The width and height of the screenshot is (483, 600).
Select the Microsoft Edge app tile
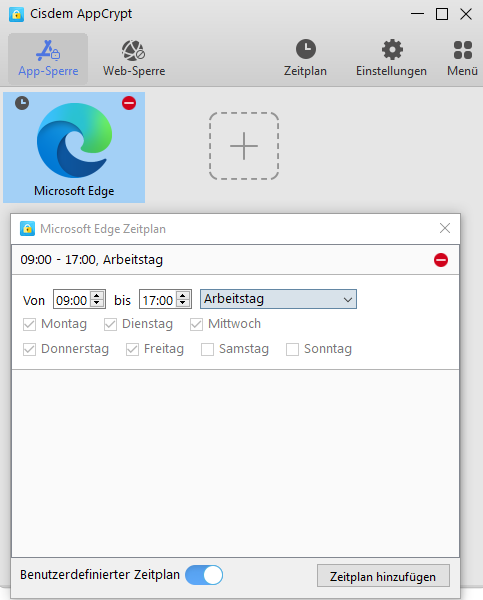pyautogui.click(x=74, y=147)
